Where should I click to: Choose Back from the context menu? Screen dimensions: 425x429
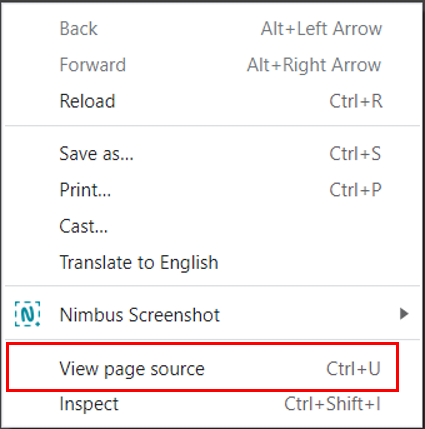pyautogui.click(x=78, y=29)
